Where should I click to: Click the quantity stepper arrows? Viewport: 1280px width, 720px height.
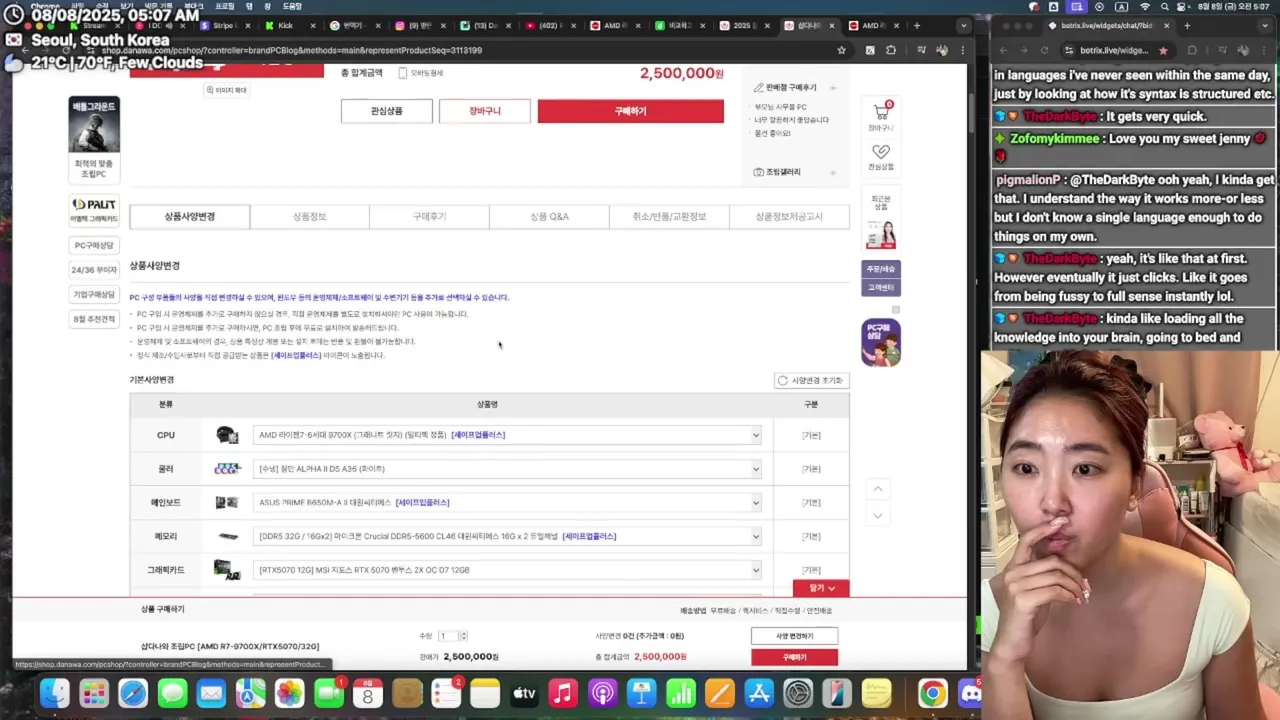[463, 636]
